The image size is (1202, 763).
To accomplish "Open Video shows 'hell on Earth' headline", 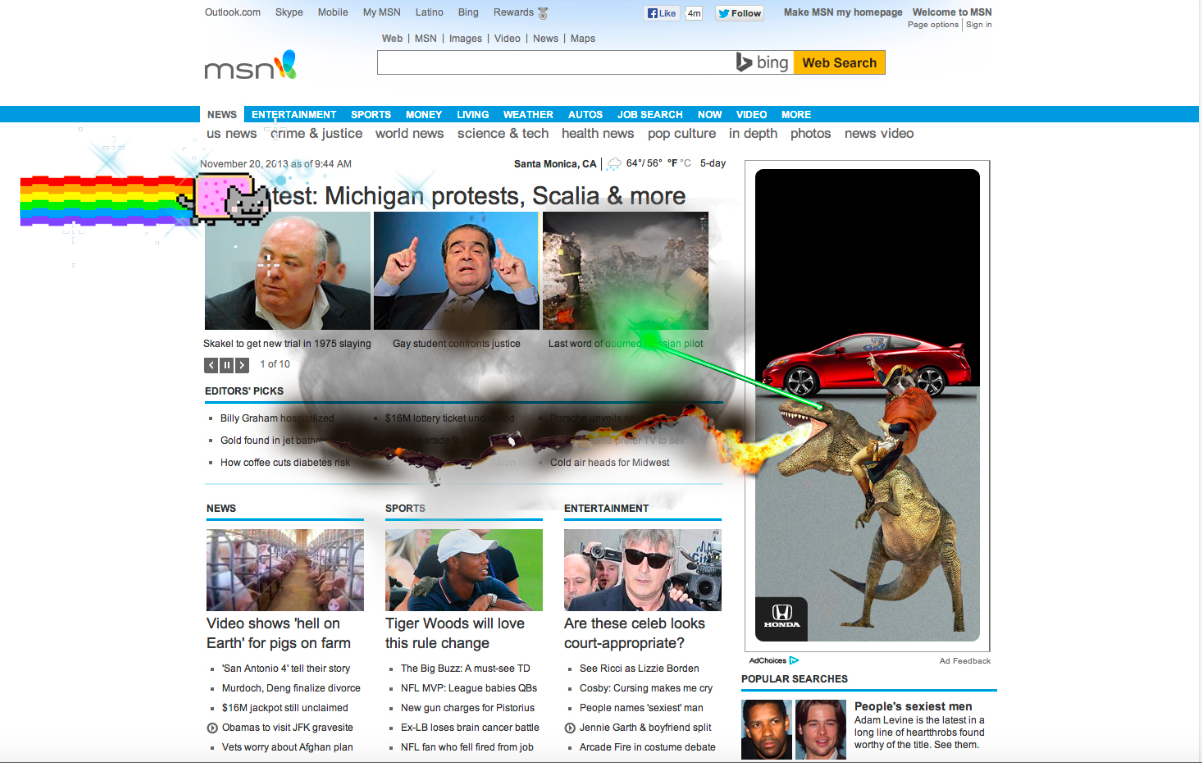I will [279, 633].
